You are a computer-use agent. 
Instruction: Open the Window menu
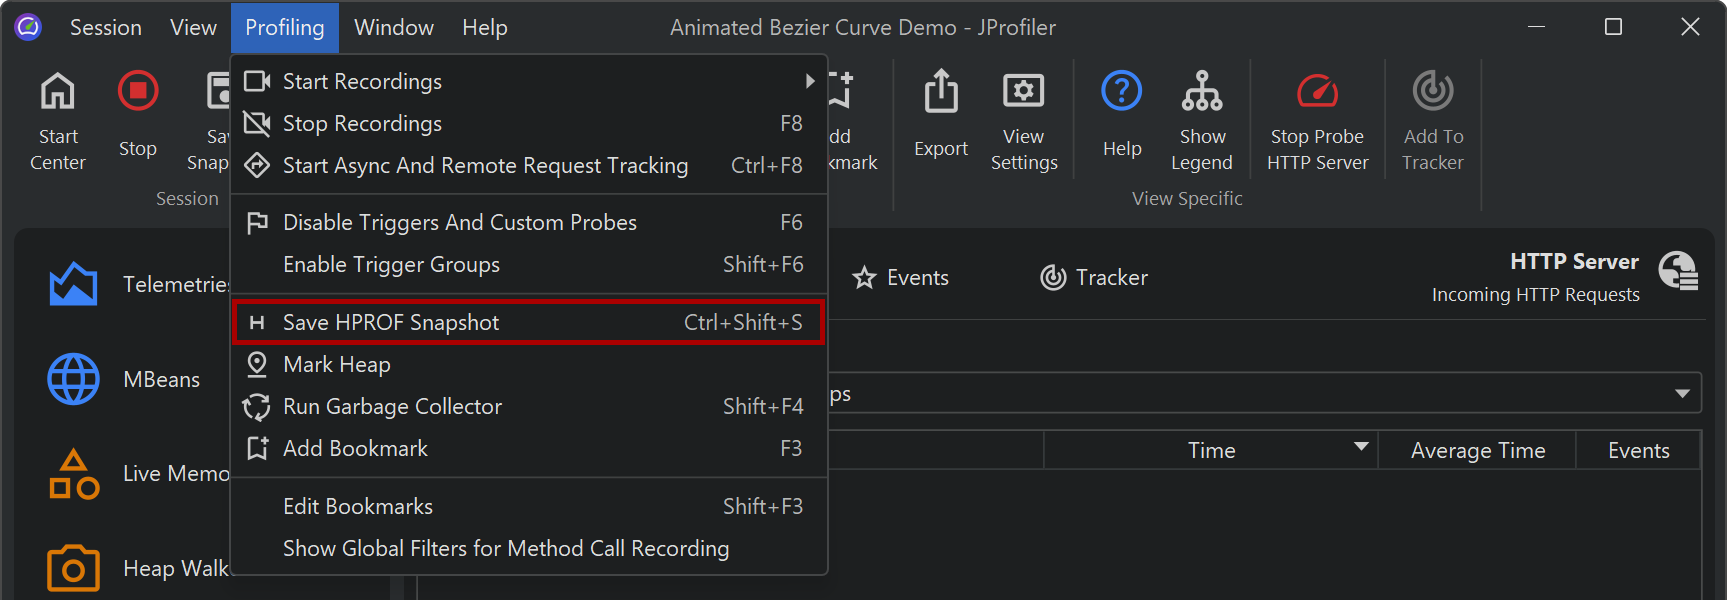point(394,27)
